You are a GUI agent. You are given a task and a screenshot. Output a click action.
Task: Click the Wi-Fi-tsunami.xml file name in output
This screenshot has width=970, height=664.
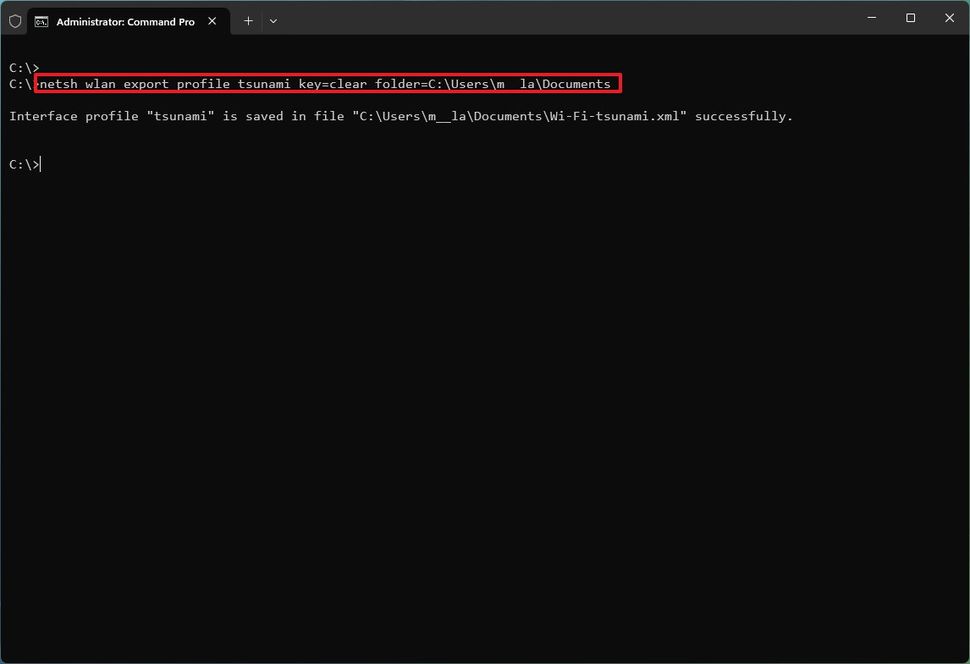(615, 116)
